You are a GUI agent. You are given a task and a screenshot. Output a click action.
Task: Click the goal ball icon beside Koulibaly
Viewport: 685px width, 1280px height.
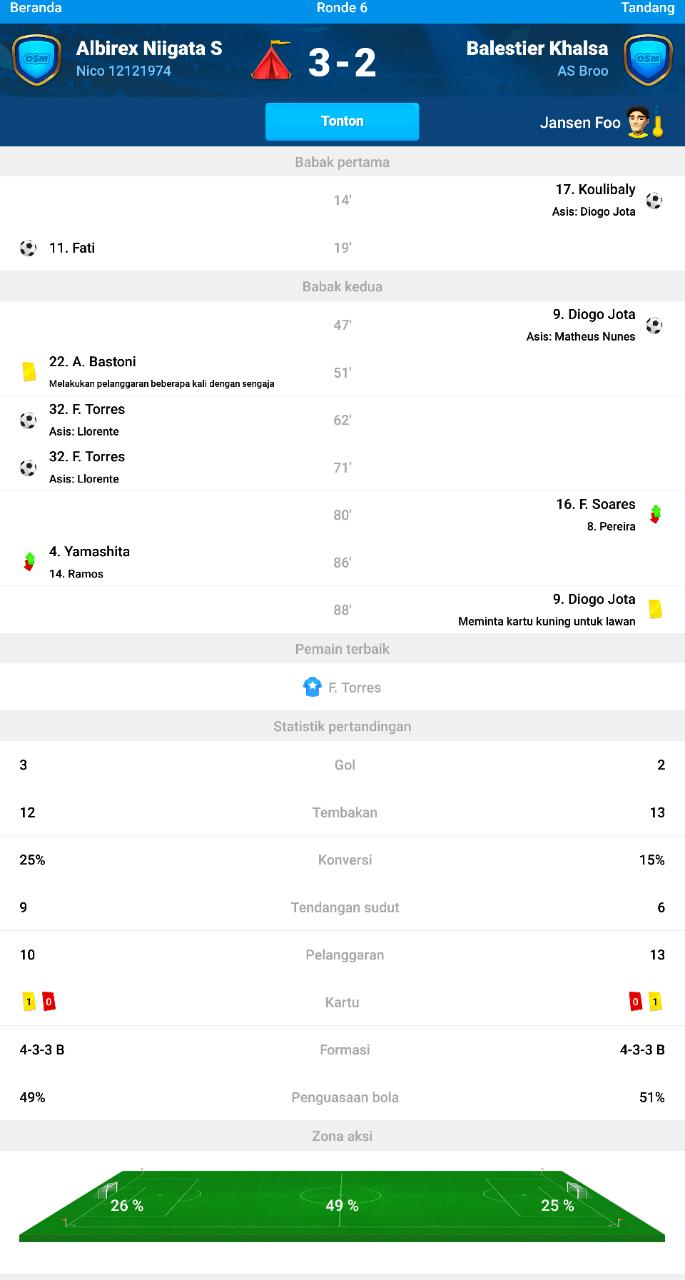[653, 201]
